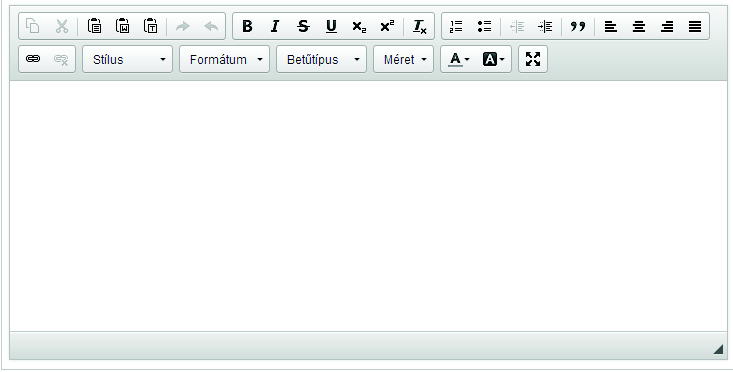The height and width of the screenshot is (372, 733).
Task: Open the text color picker
Action: pyautogui.click(x=459, y=59)
